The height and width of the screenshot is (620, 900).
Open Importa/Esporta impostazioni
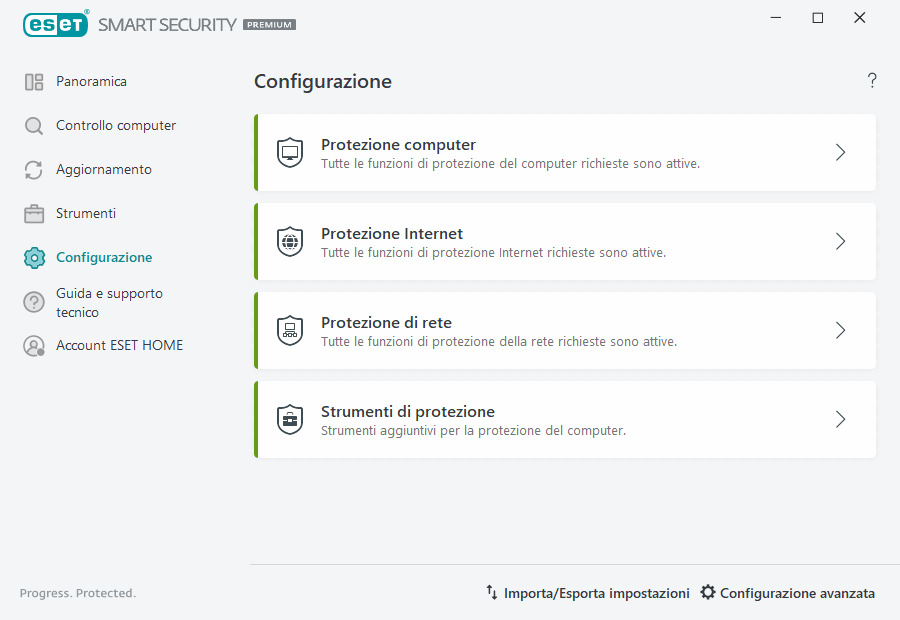tap(586, 592)
